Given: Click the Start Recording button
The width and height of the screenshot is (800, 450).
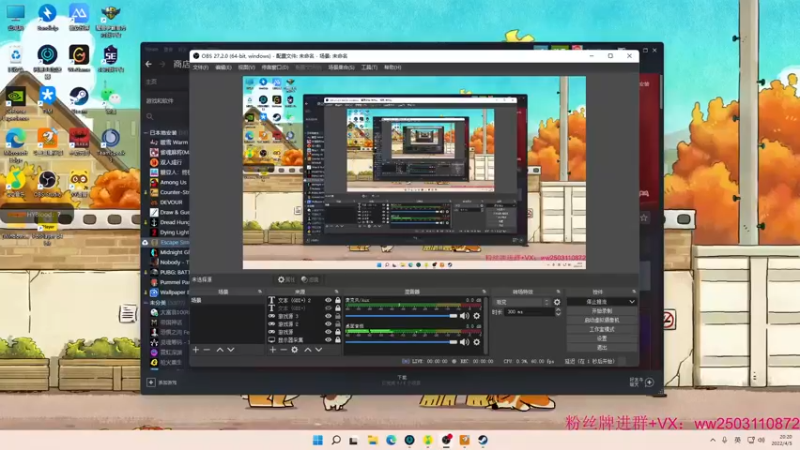Looking at the screenshot, I should (602, 311).
